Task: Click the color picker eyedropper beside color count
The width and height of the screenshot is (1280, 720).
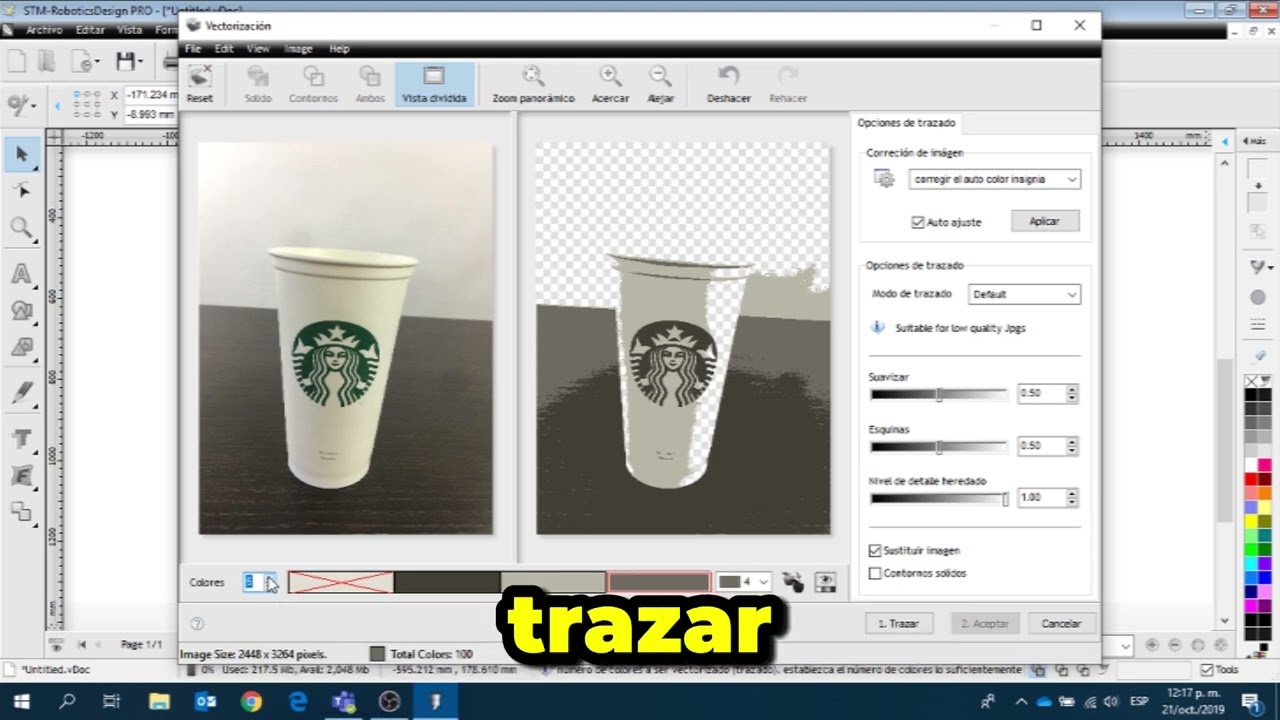Action: click(792, 582)
